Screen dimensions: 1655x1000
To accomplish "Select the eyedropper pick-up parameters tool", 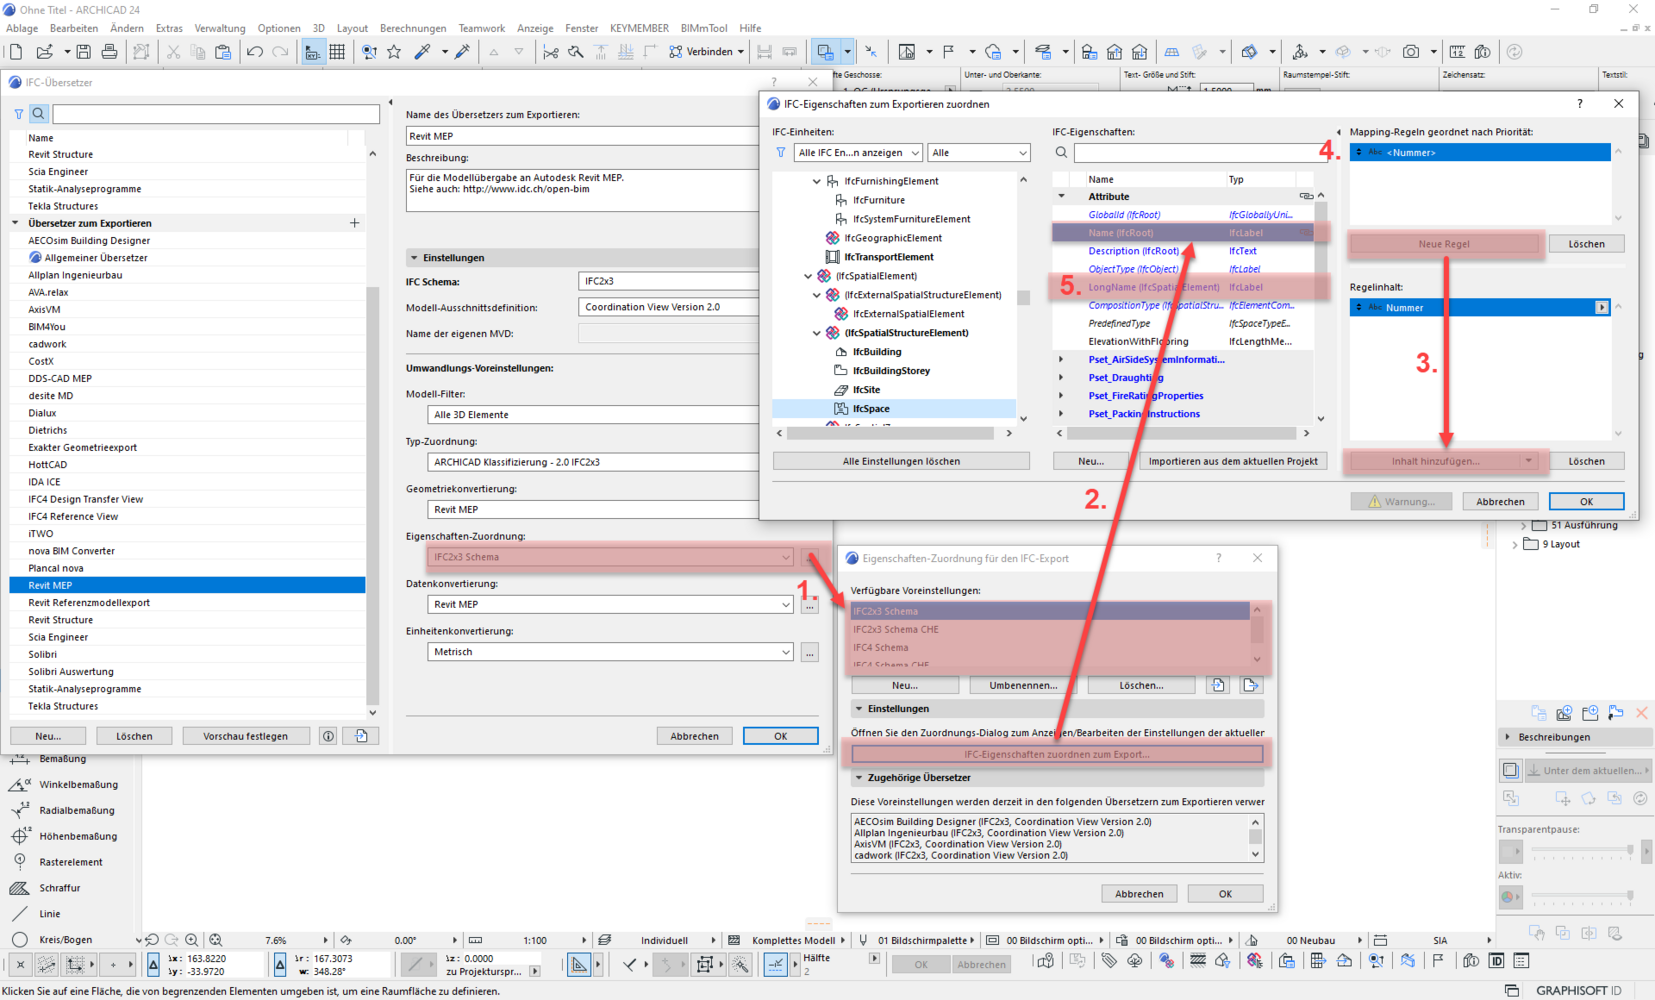I will tap(422, 52).
